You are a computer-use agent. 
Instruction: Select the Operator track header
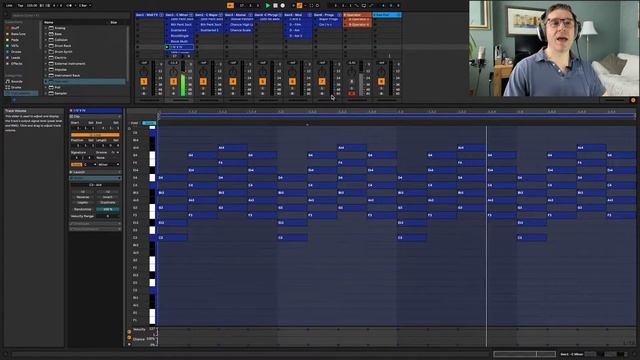[357, 15]
